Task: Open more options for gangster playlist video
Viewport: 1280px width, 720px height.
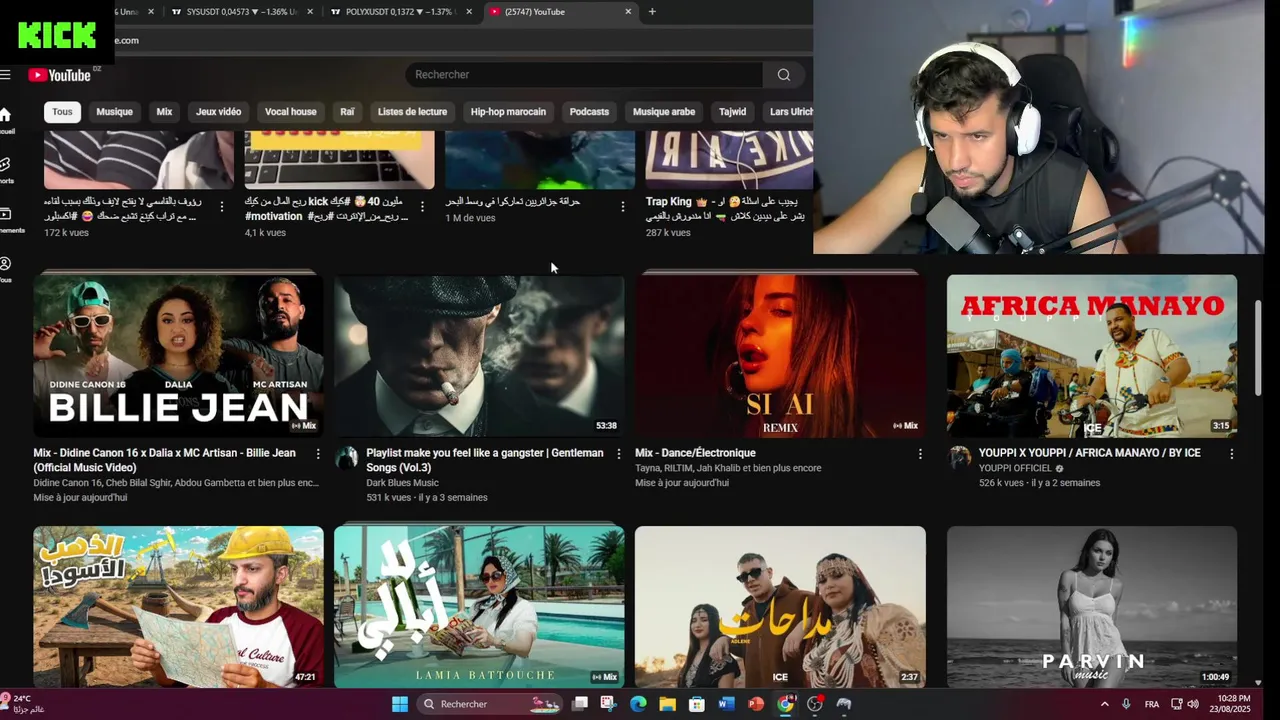Action: coord(619,454)
